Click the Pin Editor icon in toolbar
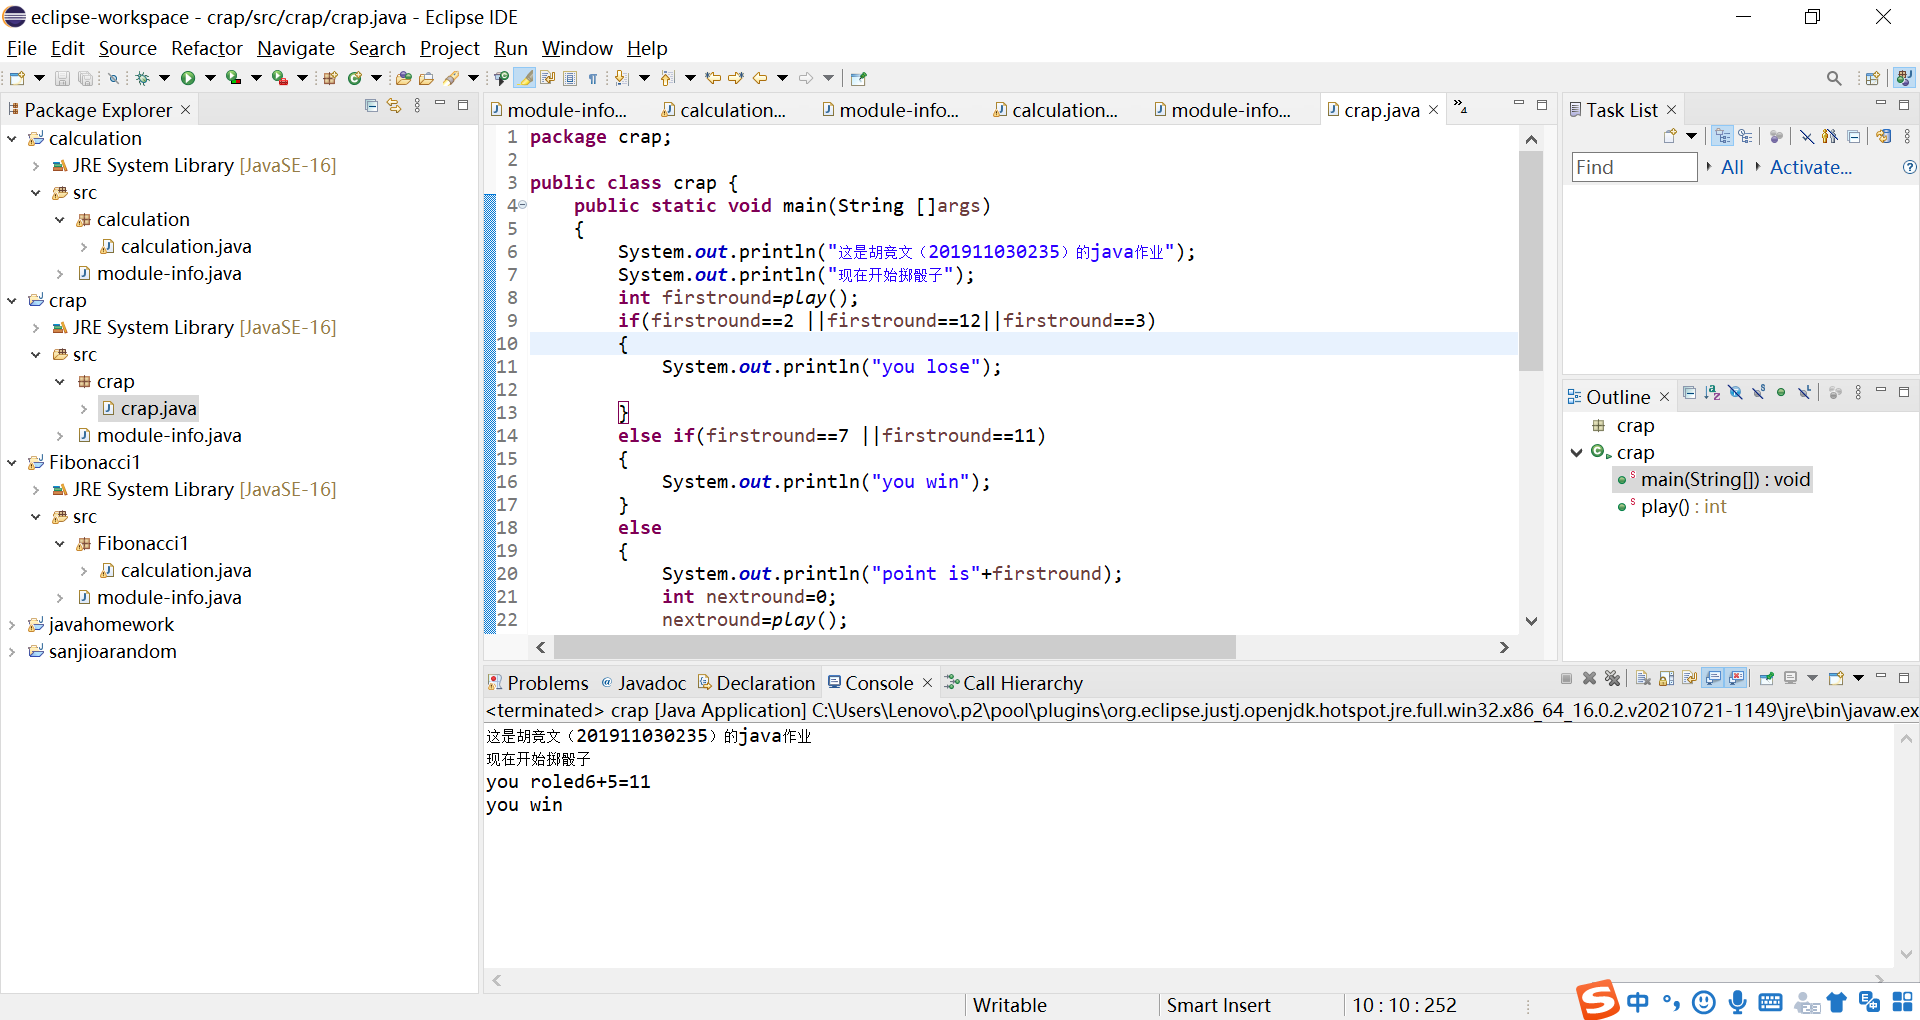This screenshot has height=1020, width=1920. (858, 78)
